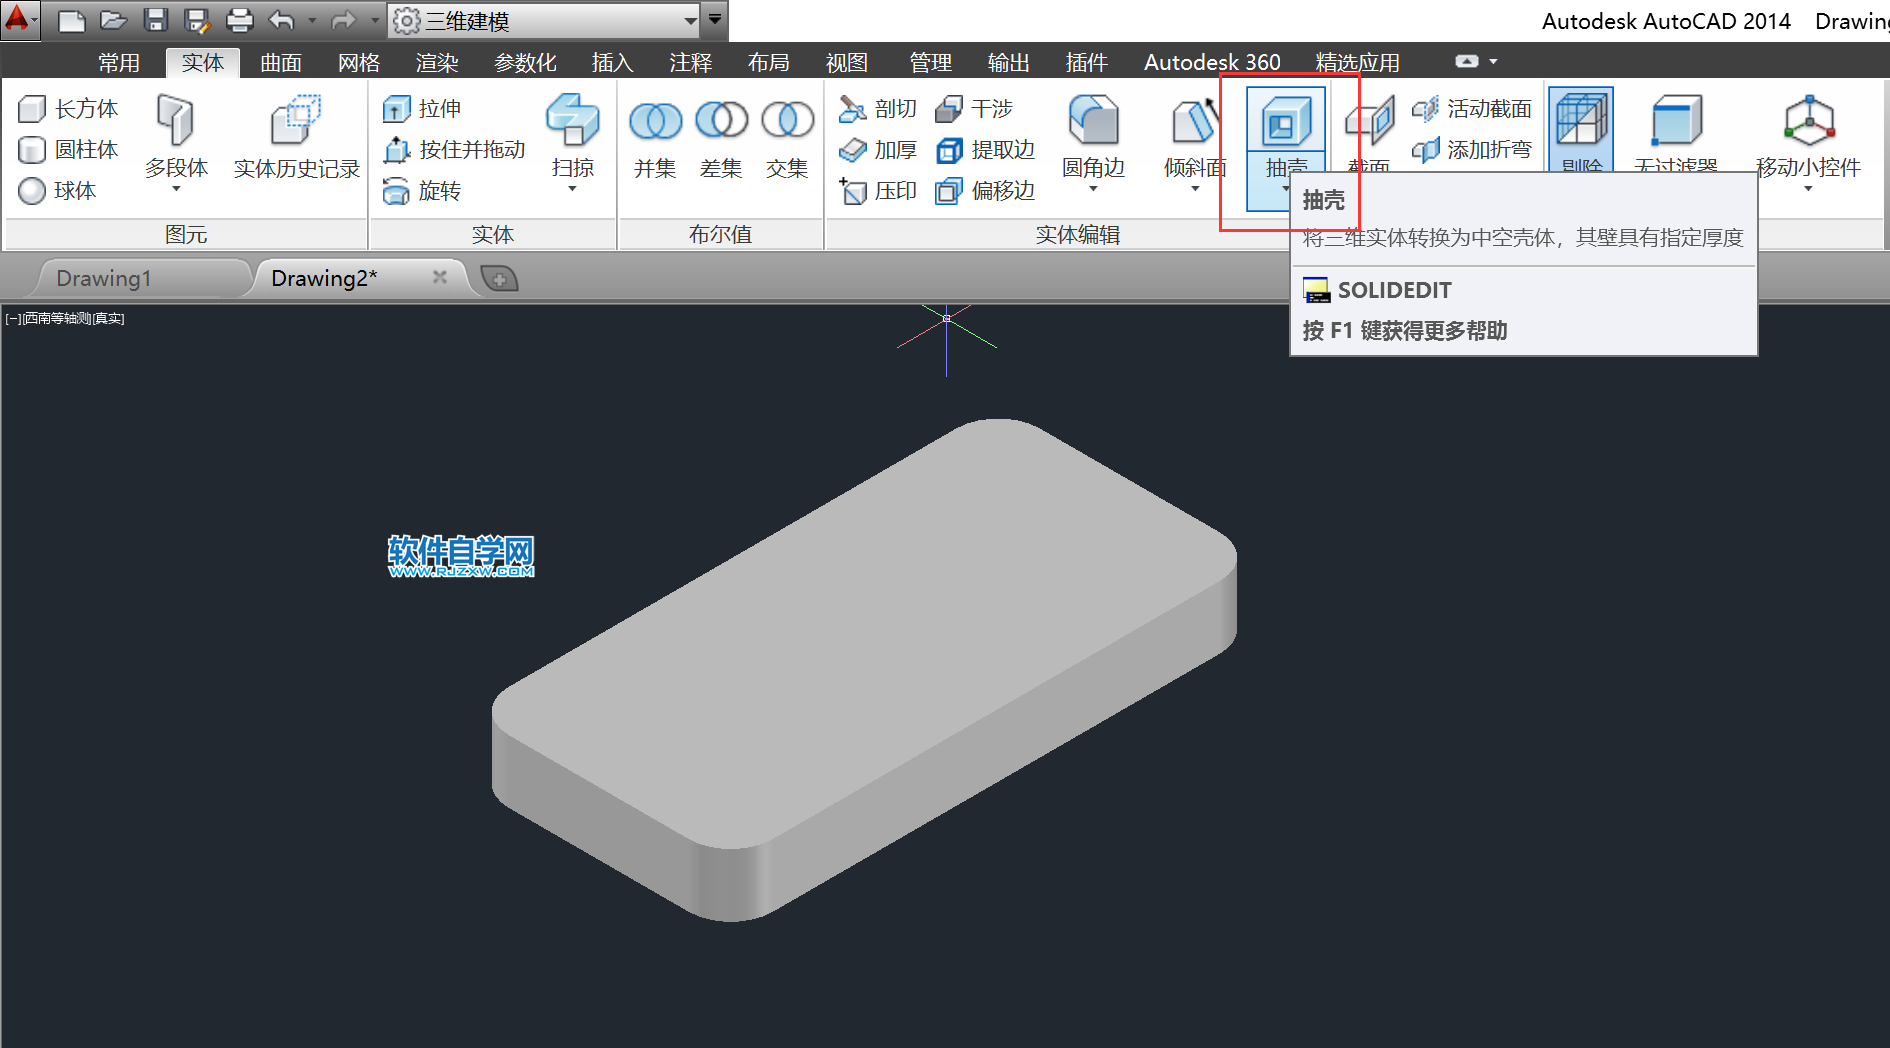Click the viewport view label 西南等轴测
Viewport: 1890px width, 1048px height.
57,318
